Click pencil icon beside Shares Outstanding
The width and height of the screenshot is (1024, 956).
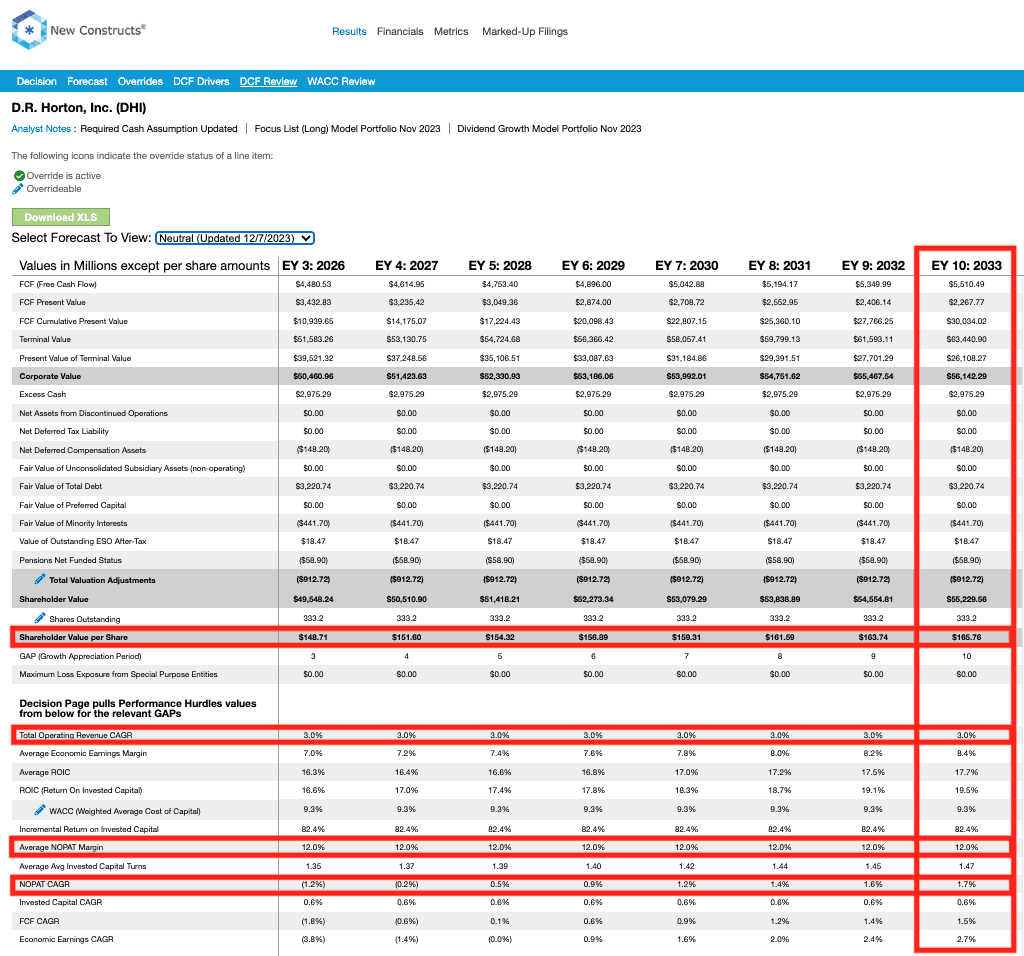[x=40, y=618]
